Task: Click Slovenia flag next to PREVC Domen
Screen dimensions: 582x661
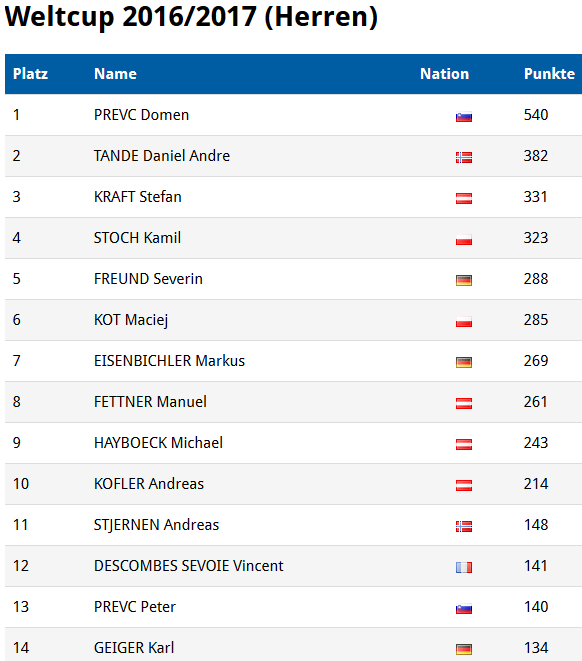Action: click(464, 116)
